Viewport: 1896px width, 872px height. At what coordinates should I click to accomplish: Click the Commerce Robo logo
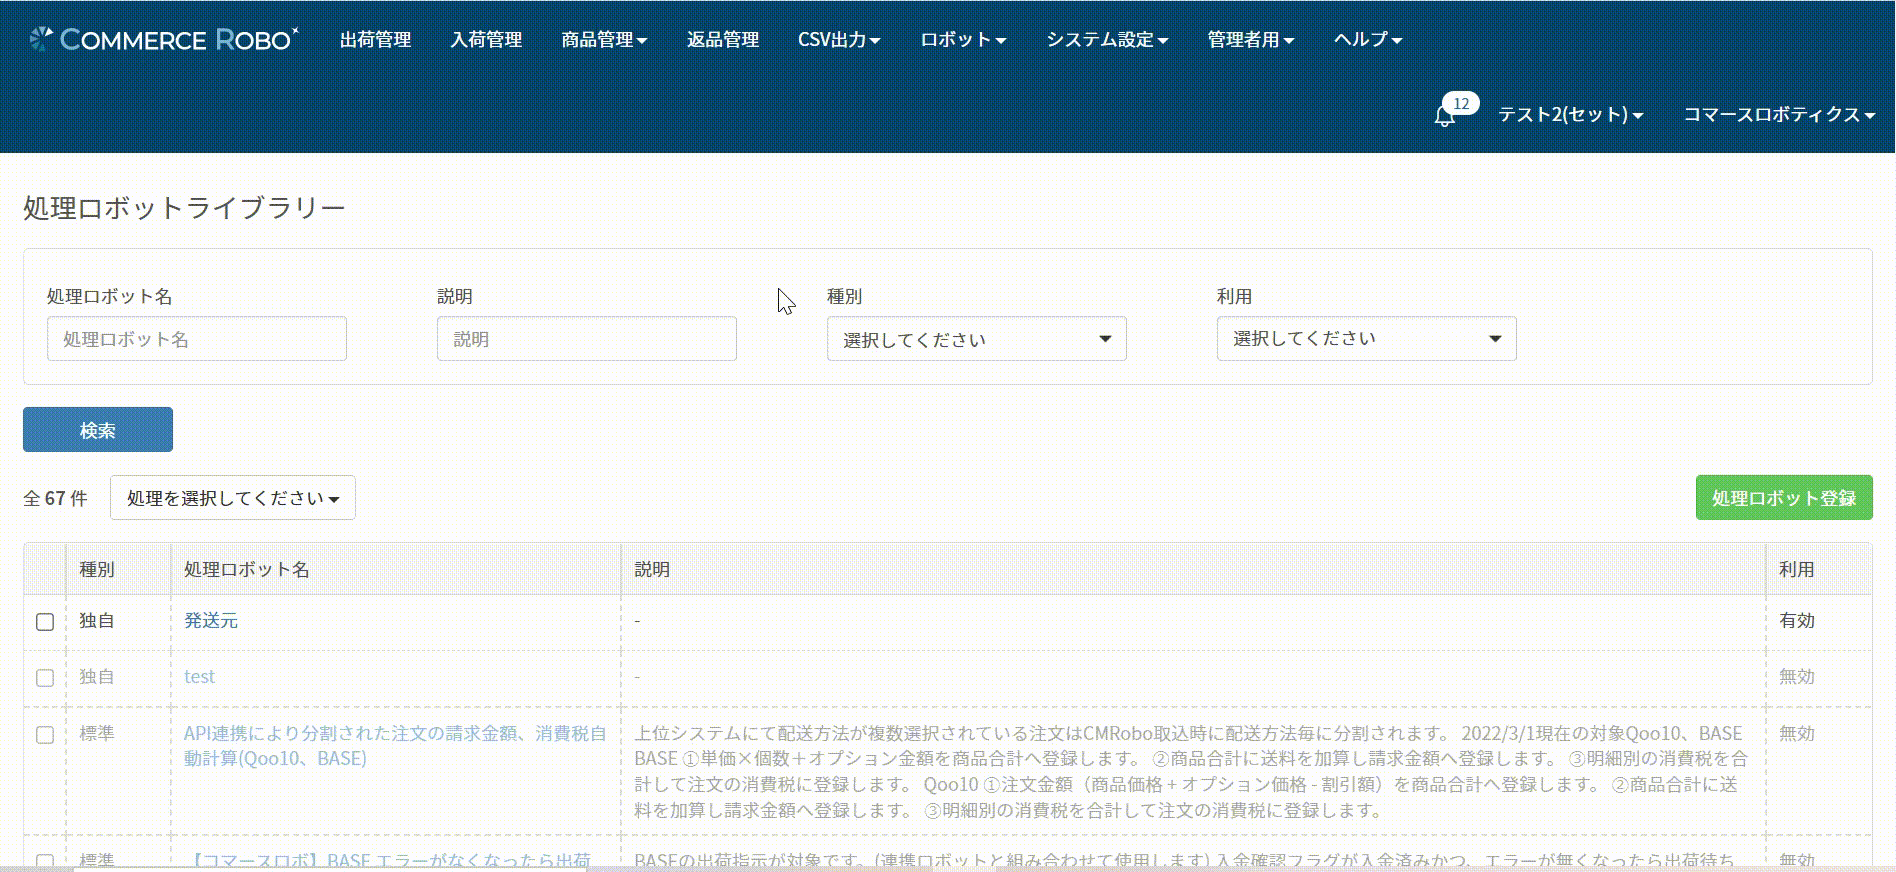tap(164, 39)
